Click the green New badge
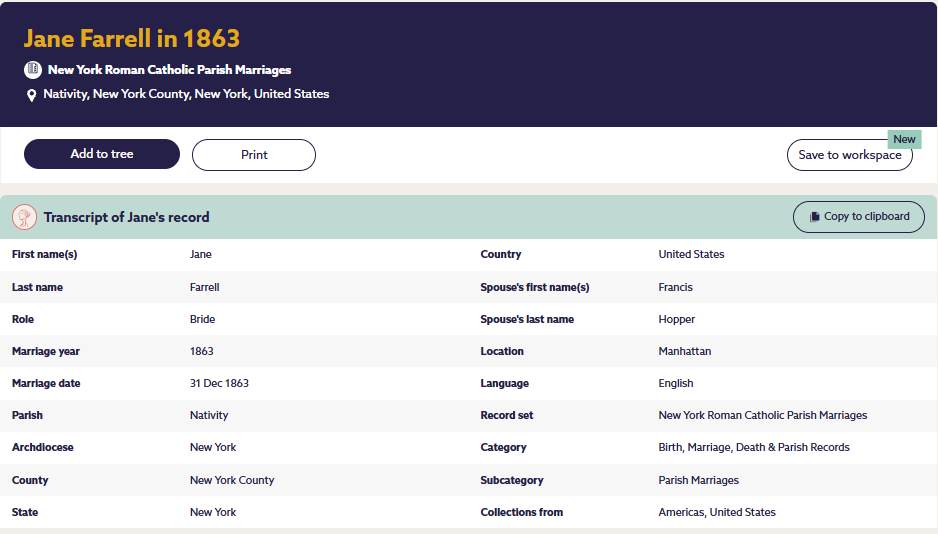The height and width of the screenshot is (534, 938). [x=904, y=139]
